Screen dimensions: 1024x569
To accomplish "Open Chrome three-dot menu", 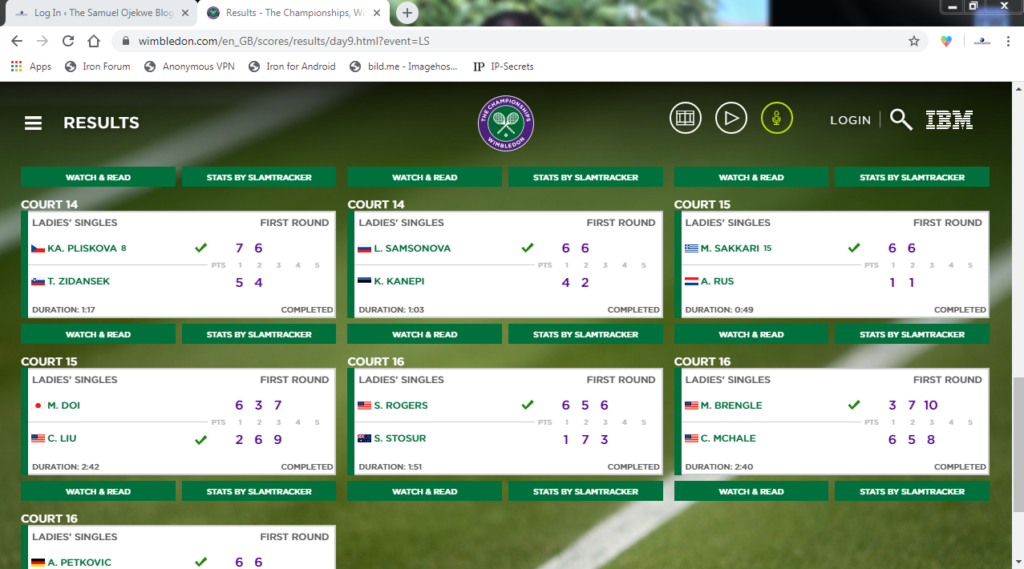I will click(x=1008, y=41).
